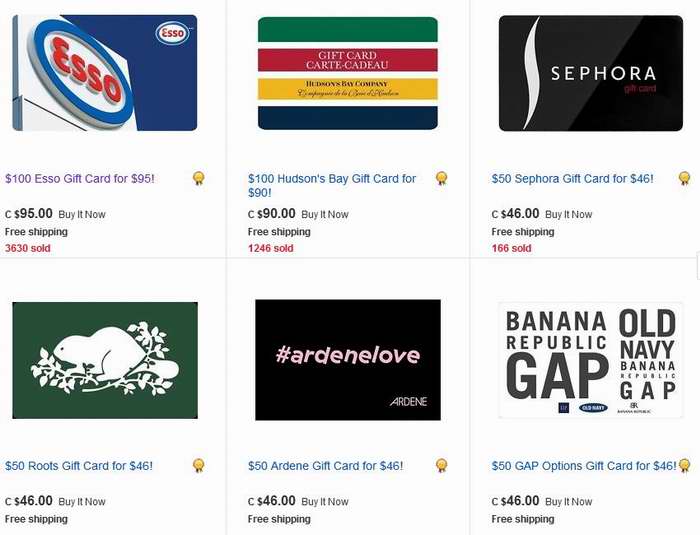Click the ribbon badge next to Sephora title
The width and height of the screenshot is (700, 535).
tap(684, 179)
